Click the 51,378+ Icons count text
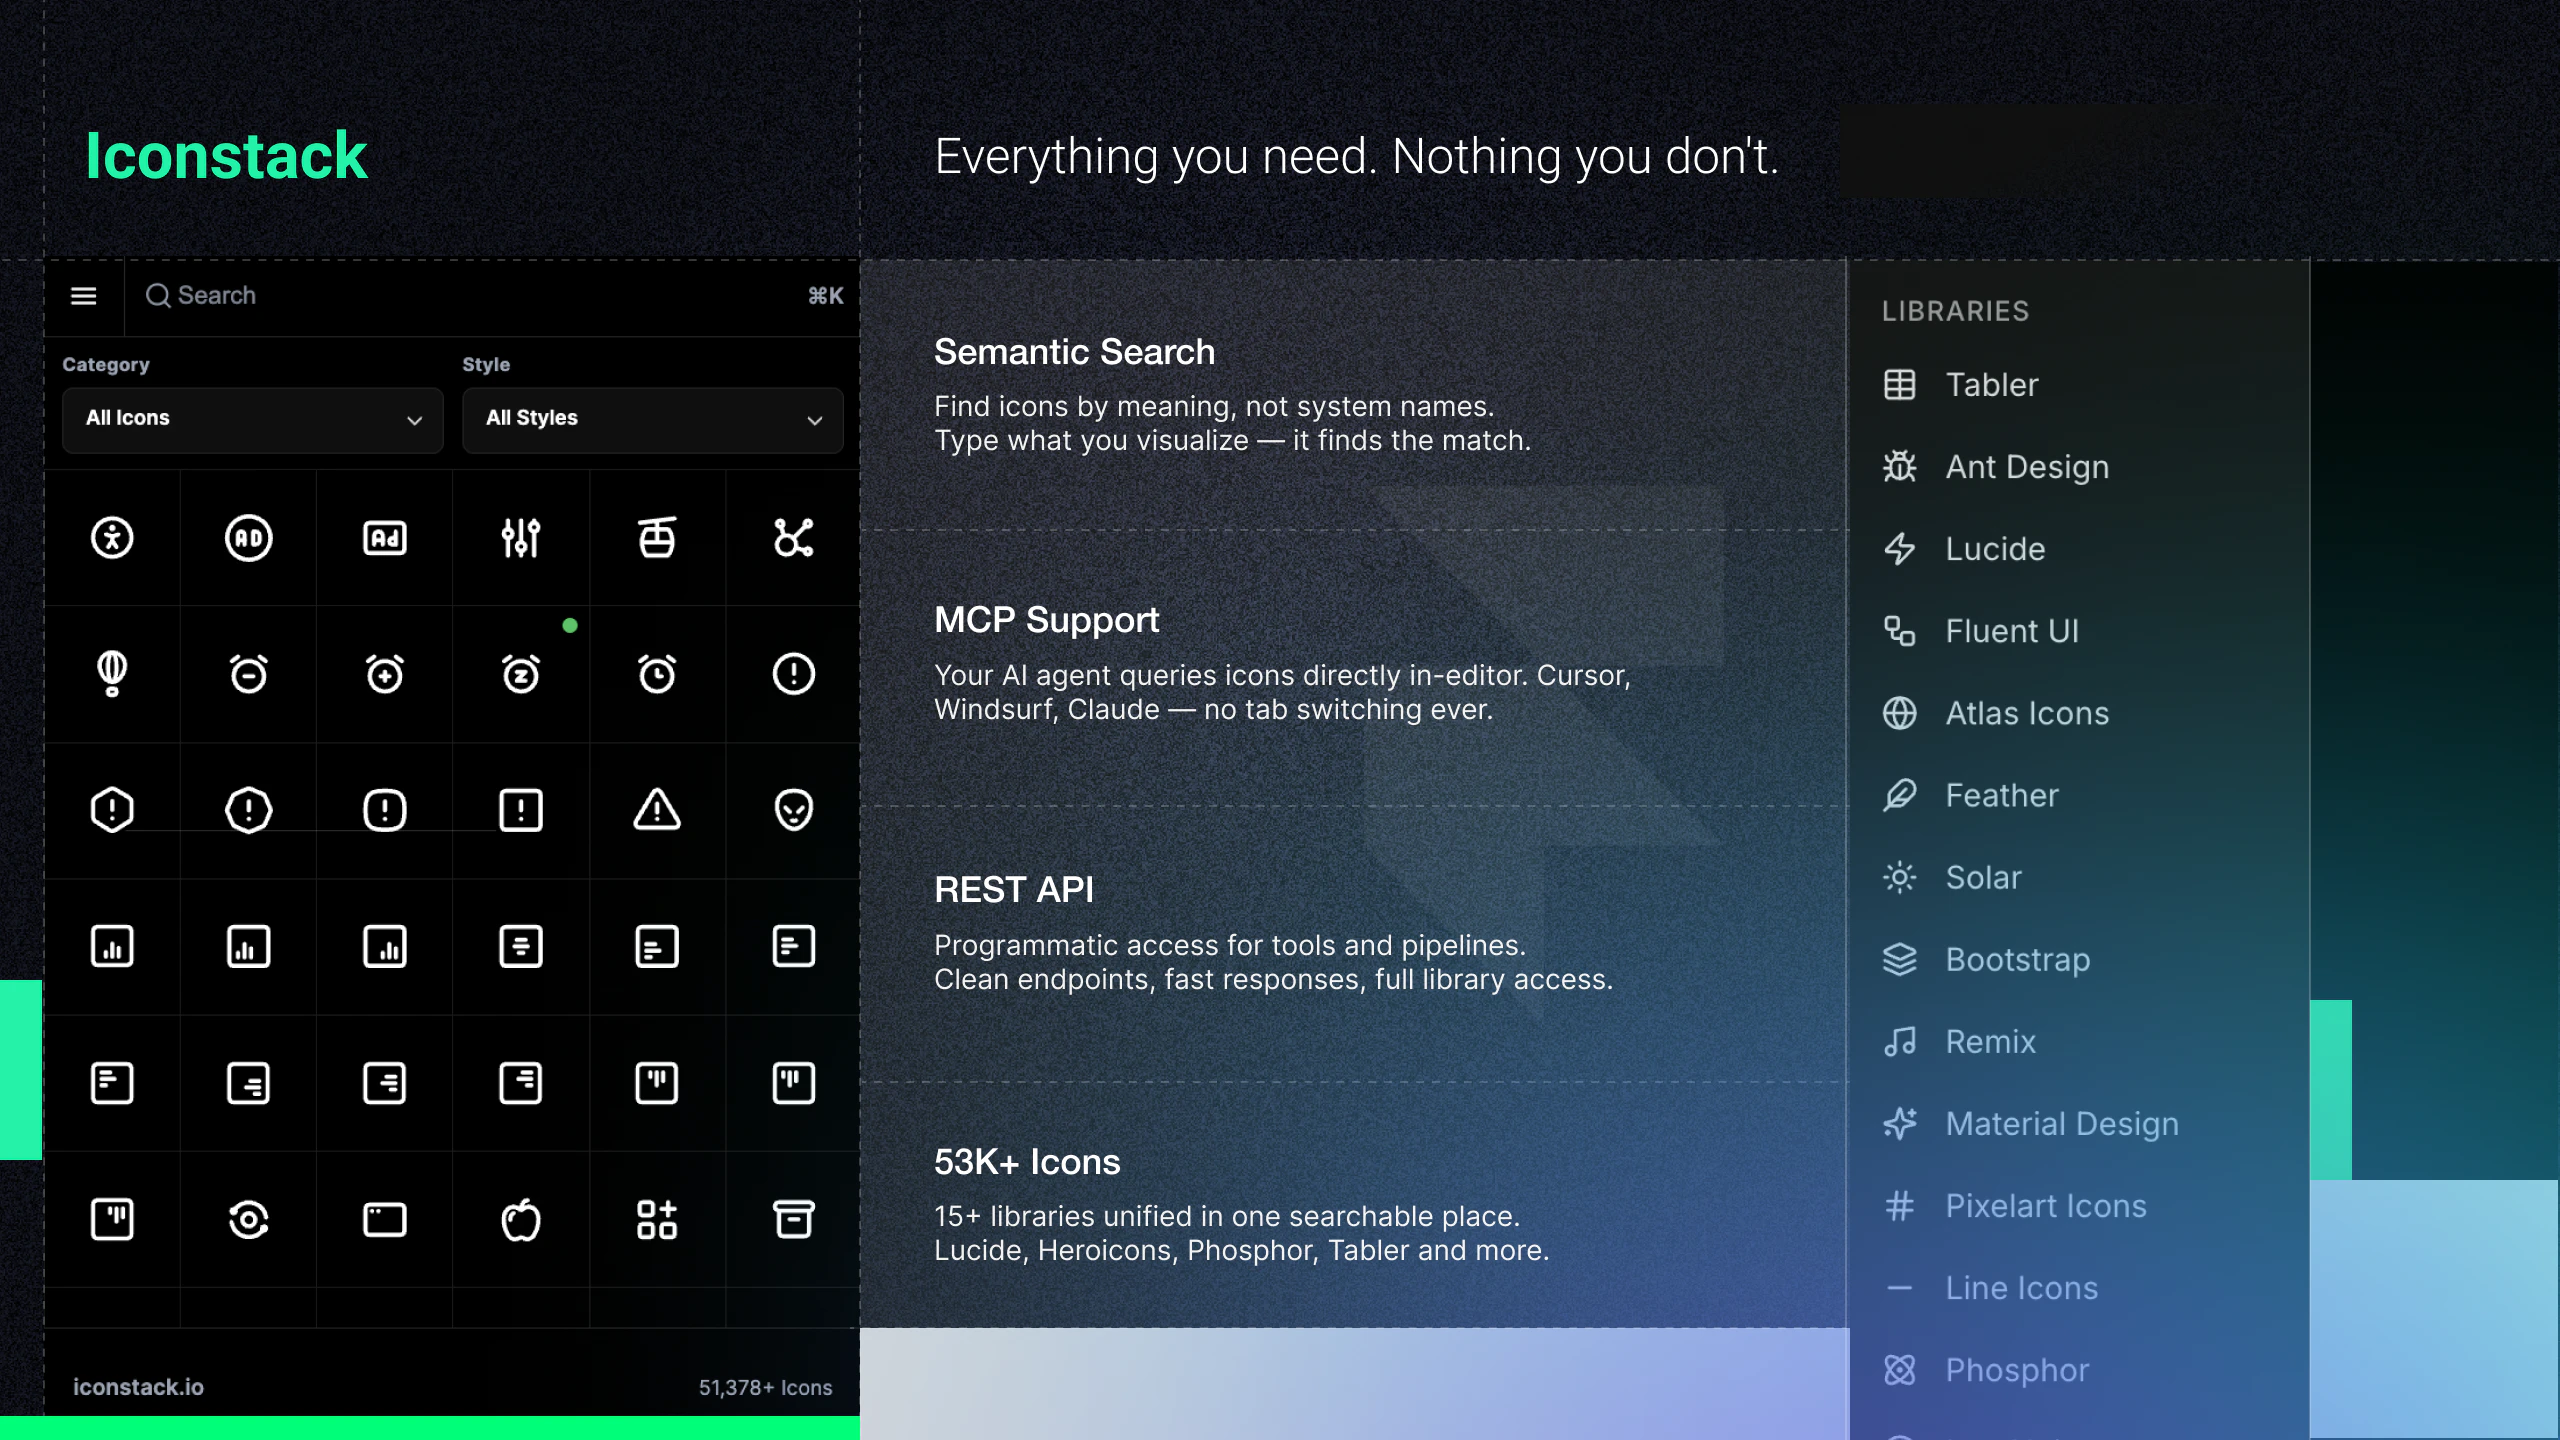This screenshot has height=1440, width=2560. (x=765, y=1388)
